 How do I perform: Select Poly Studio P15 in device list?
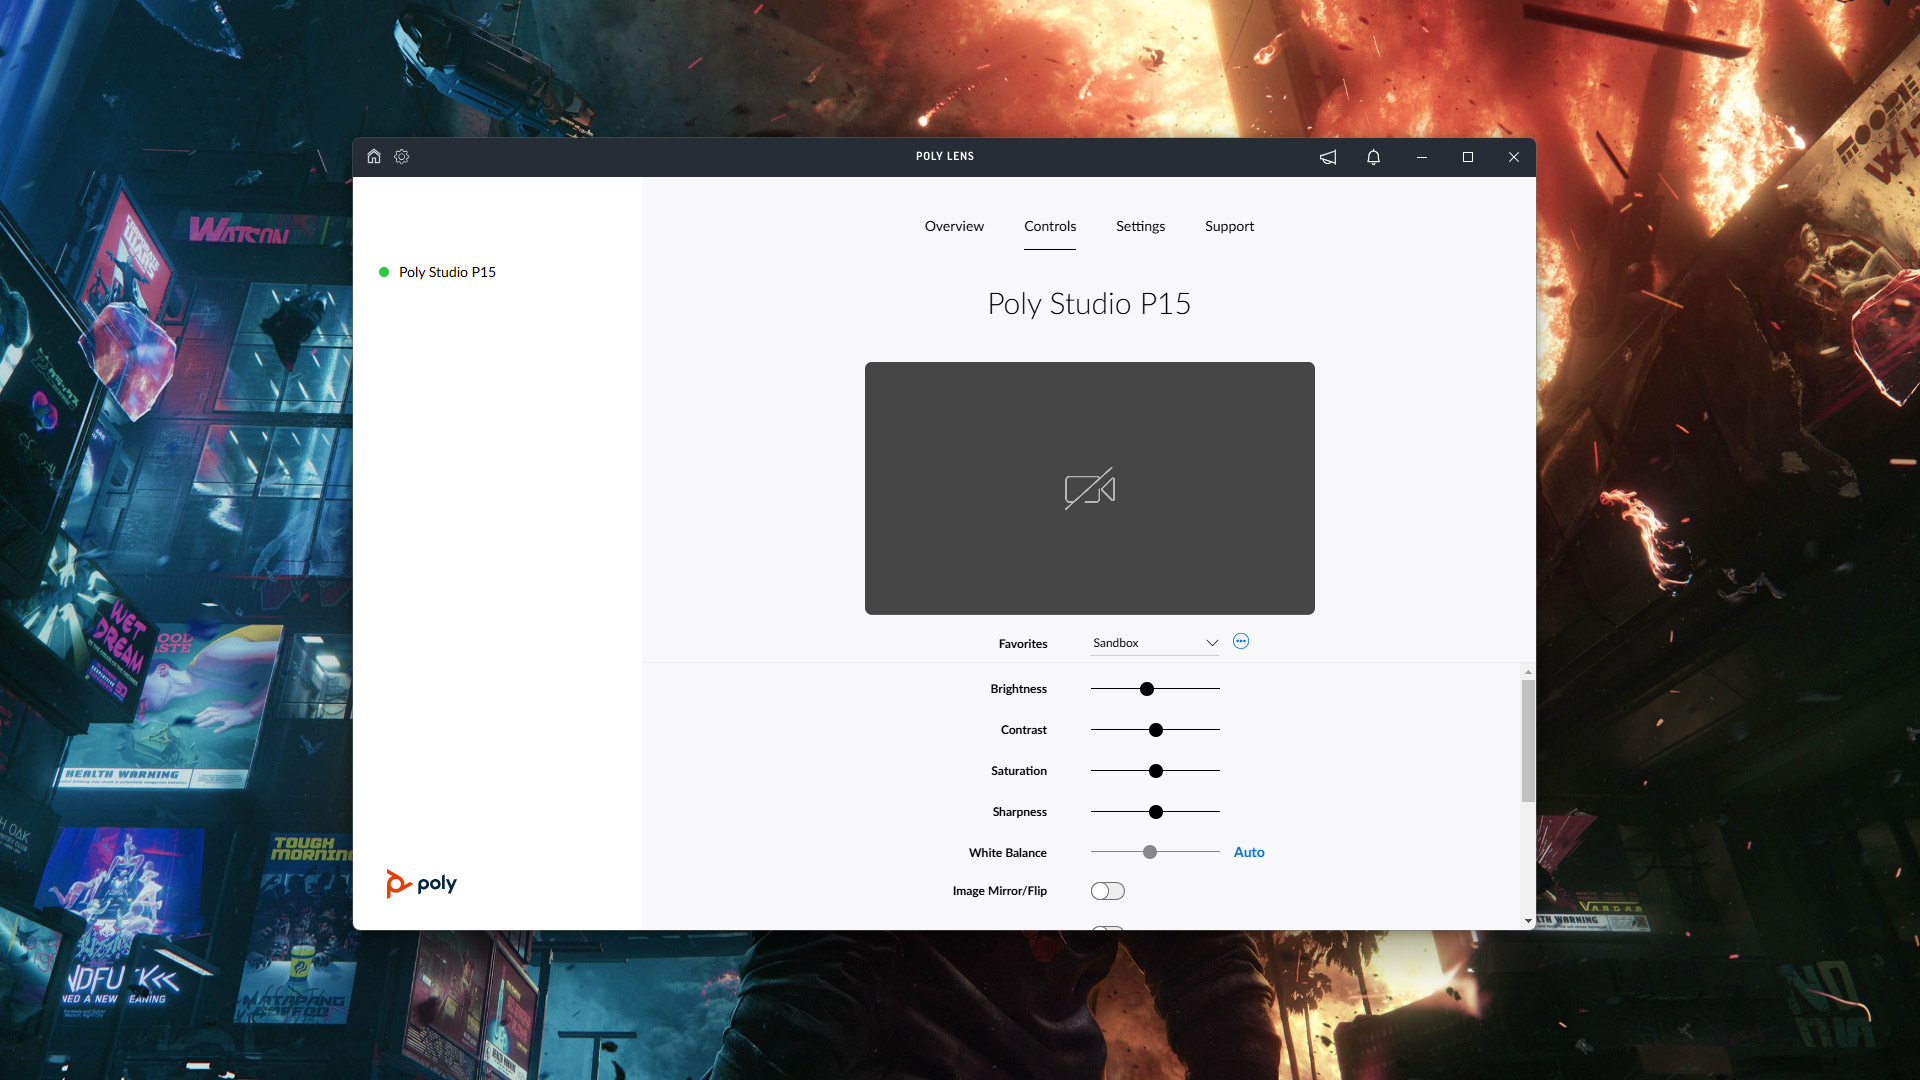pyautogui.click(x=447, y=272)
